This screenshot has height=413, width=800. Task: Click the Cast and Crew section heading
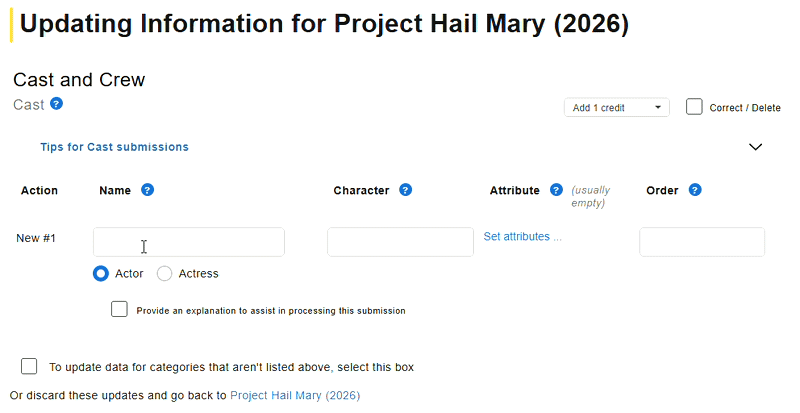[79, 79]
